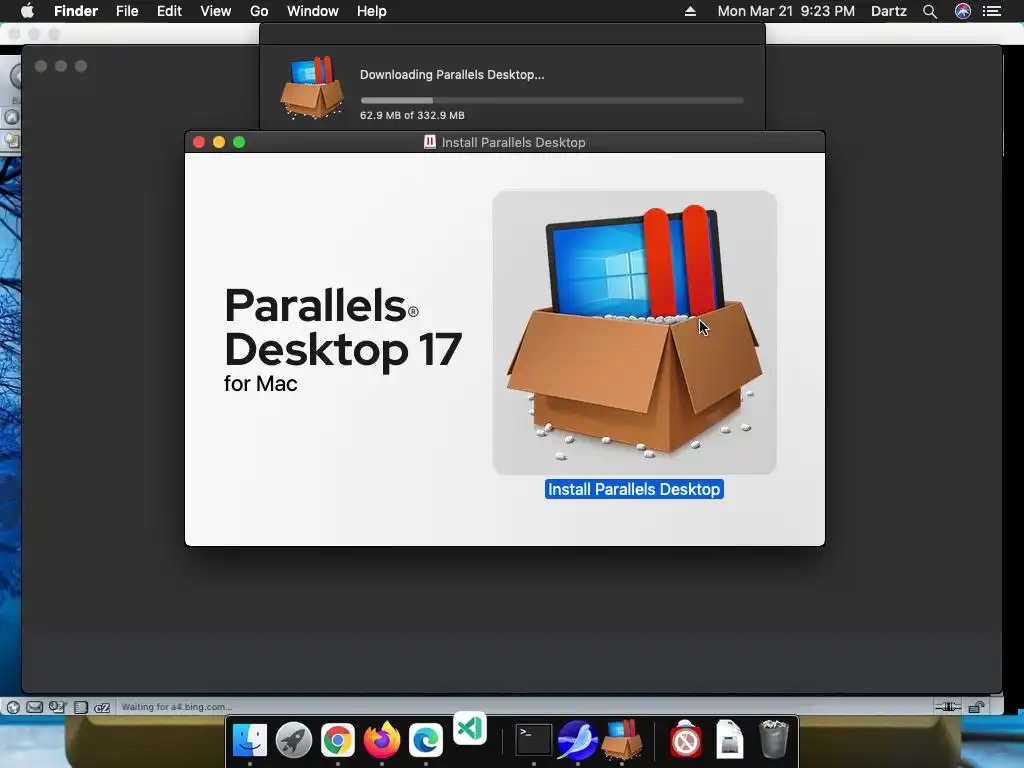1024x768 pixels.
Task: Launch Launchpad rocket icon in Dock
Action: coord(294,740)
